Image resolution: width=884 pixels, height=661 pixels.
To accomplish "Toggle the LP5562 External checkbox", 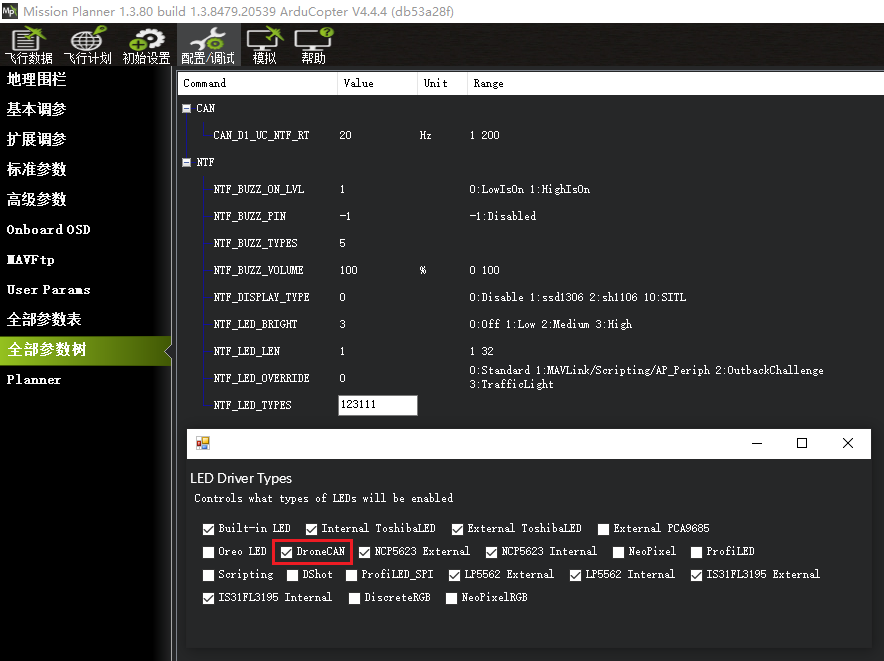I will click(454, 575).
